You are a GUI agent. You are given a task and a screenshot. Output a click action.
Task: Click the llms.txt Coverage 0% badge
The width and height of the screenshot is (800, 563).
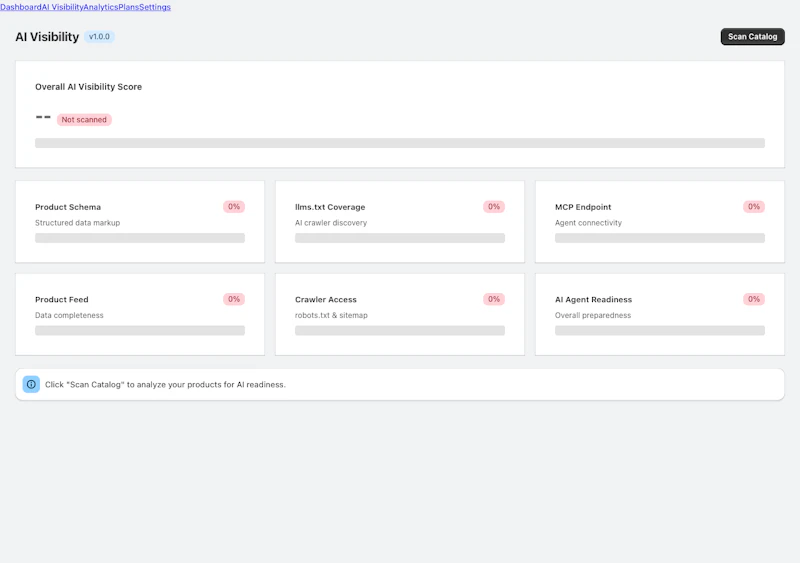coord(494,207)
